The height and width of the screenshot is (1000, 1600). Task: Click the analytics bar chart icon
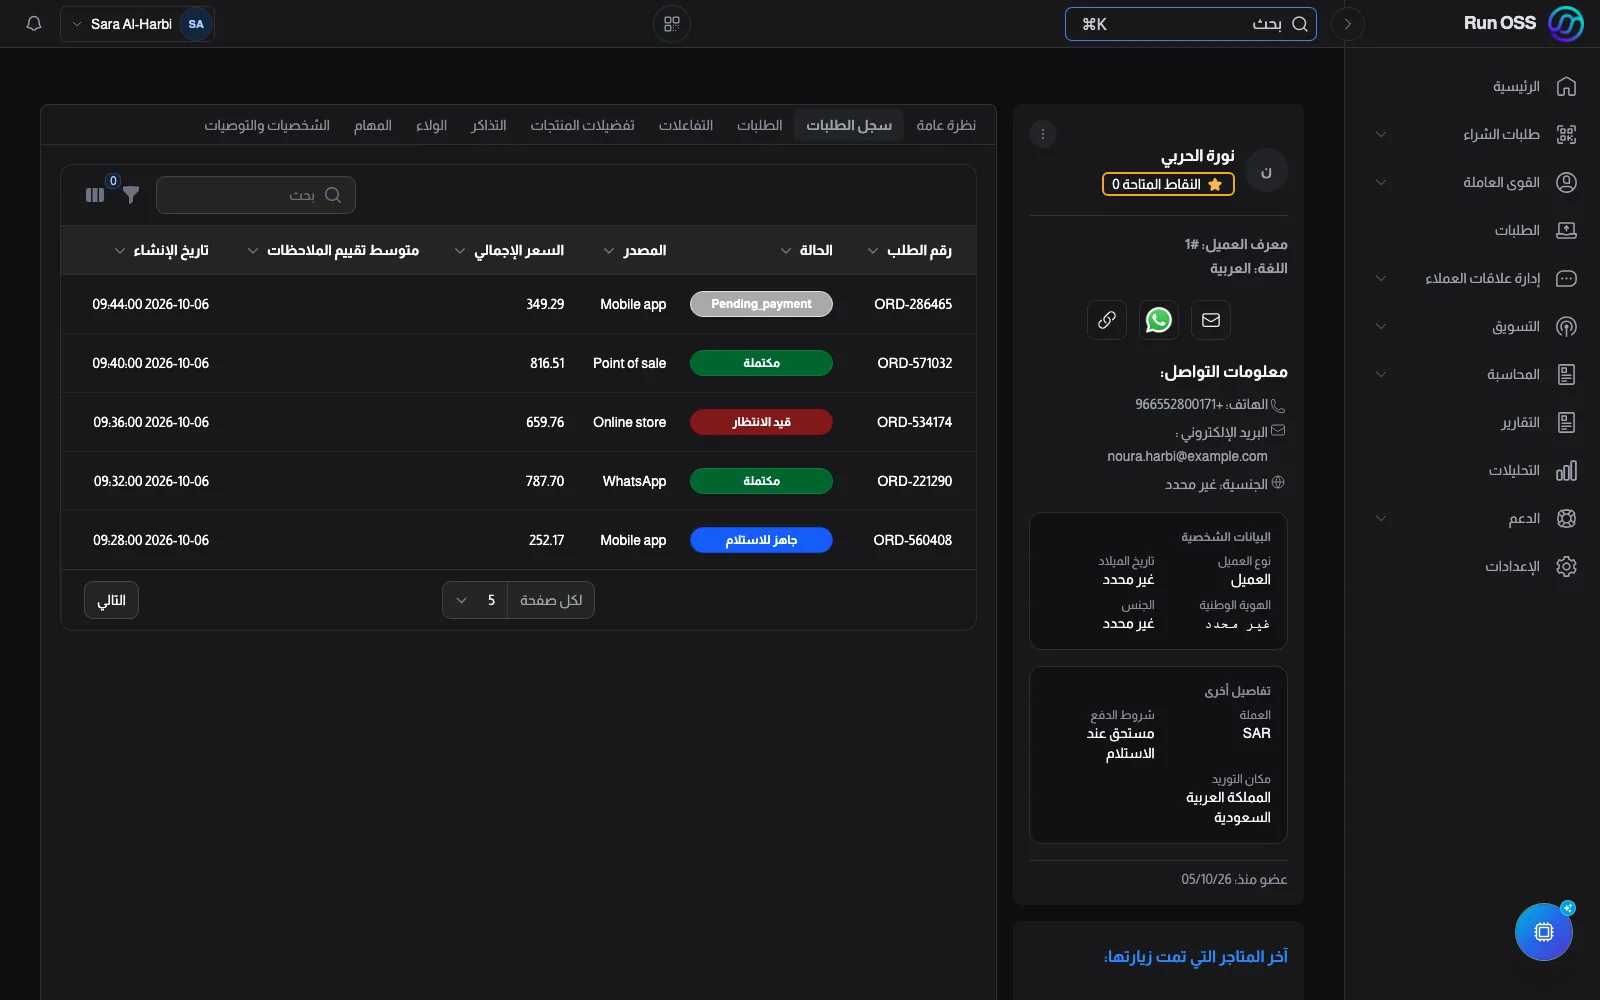tap(1566, 471)
